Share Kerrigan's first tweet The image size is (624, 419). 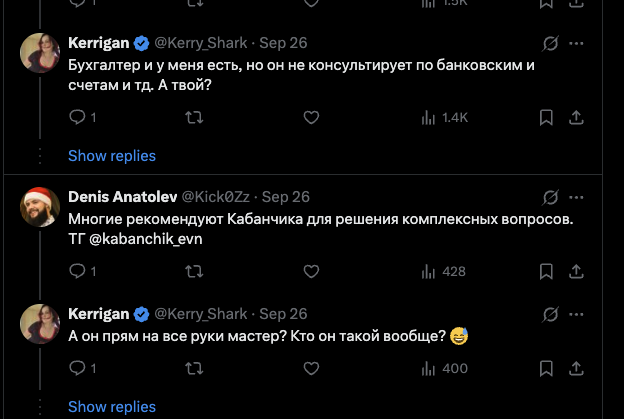576,118
